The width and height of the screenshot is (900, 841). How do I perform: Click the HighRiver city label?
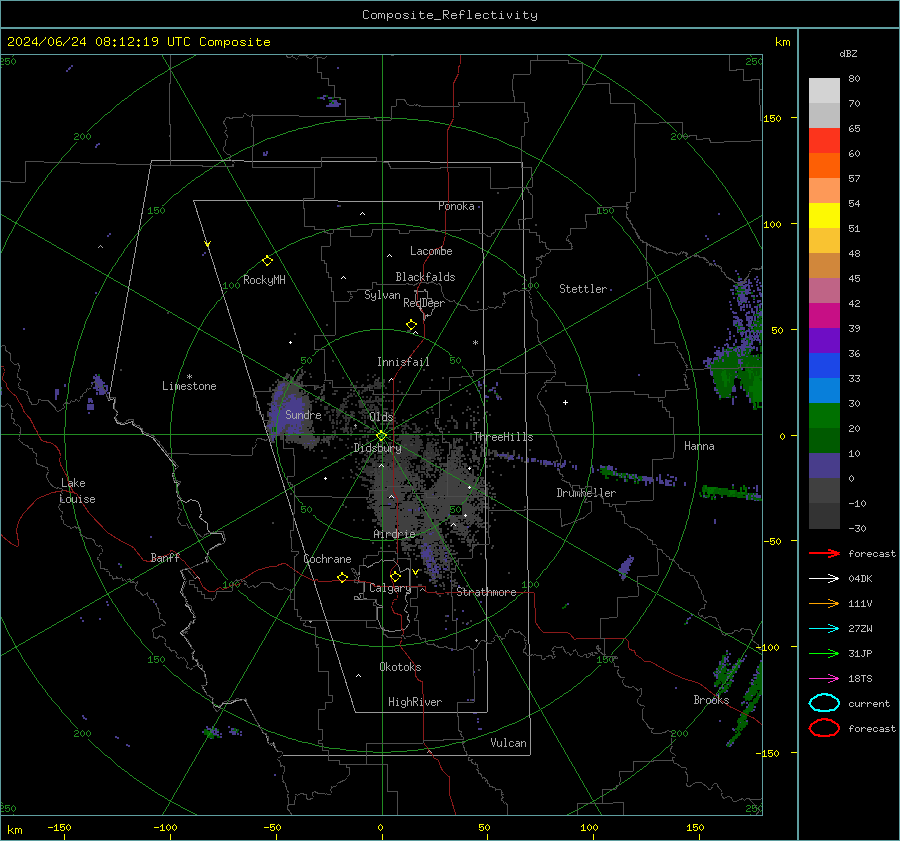pos(415,703)
